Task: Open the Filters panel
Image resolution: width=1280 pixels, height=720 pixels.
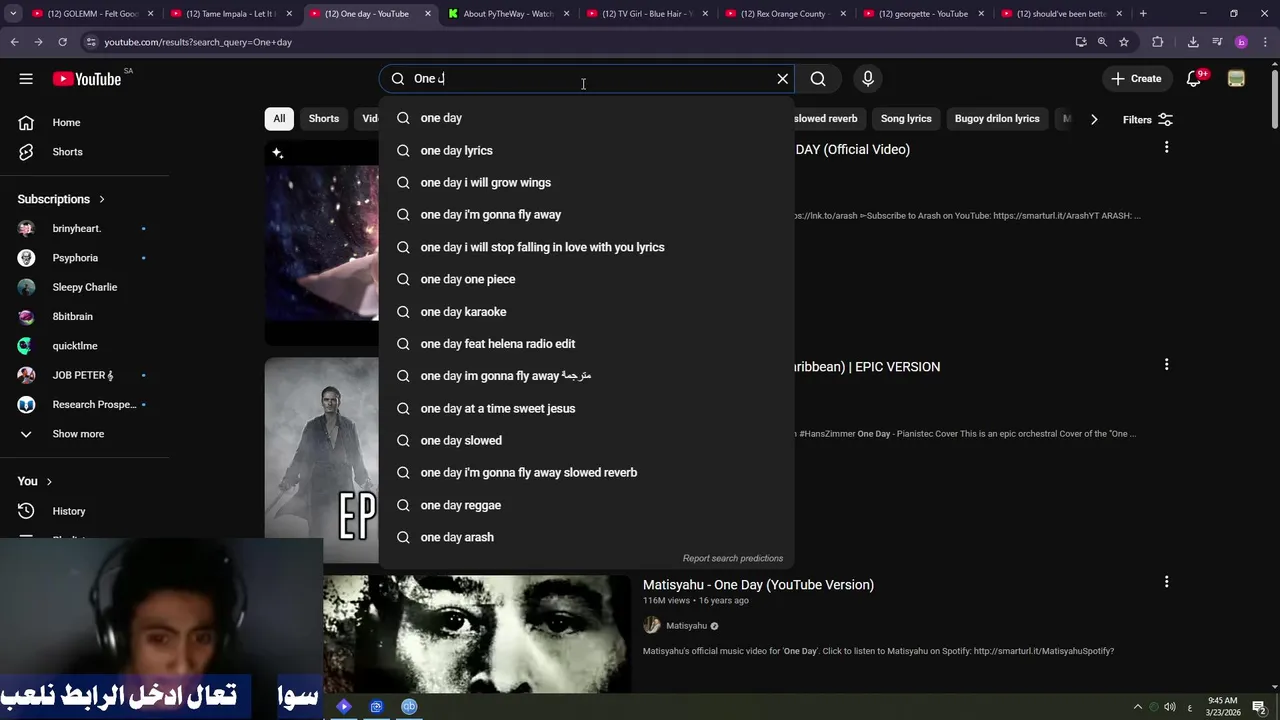Action: tap(1147, 120)
